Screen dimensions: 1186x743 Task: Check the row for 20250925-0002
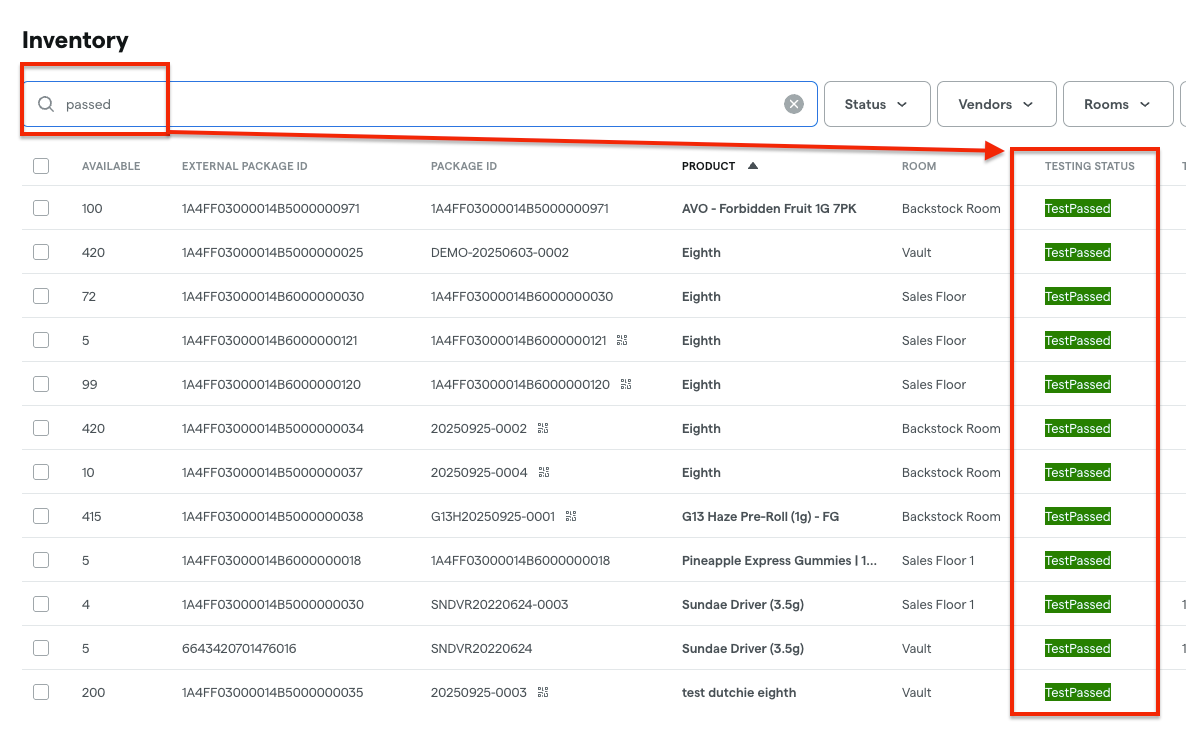coord(41,428)
